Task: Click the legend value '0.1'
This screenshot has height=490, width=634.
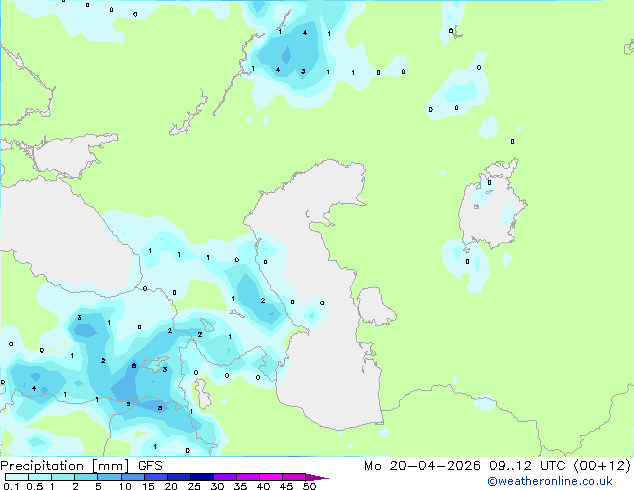Action: click(x=11, y=486)
